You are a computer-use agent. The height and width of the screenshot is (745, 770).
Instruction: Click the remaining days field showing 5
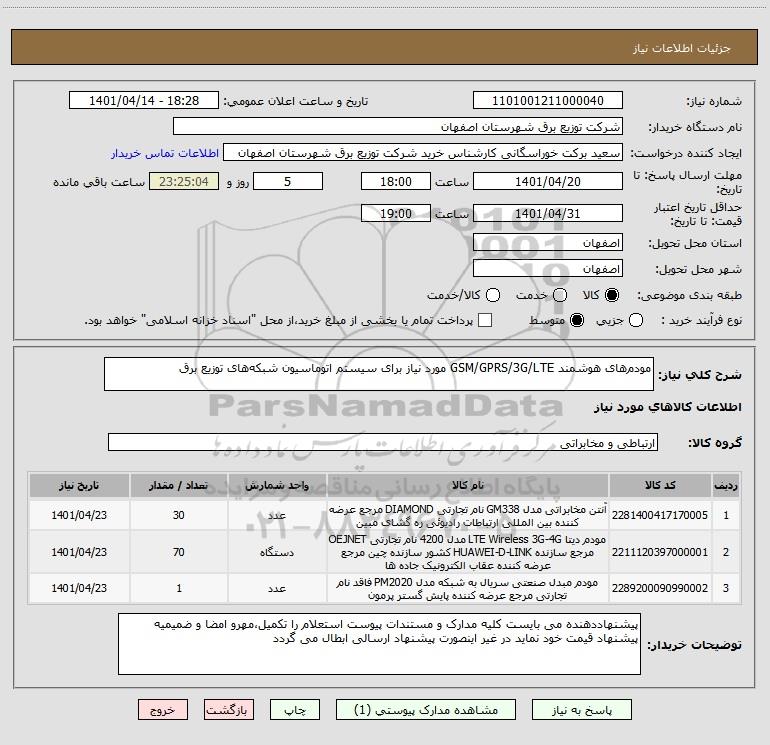[288, 181]
